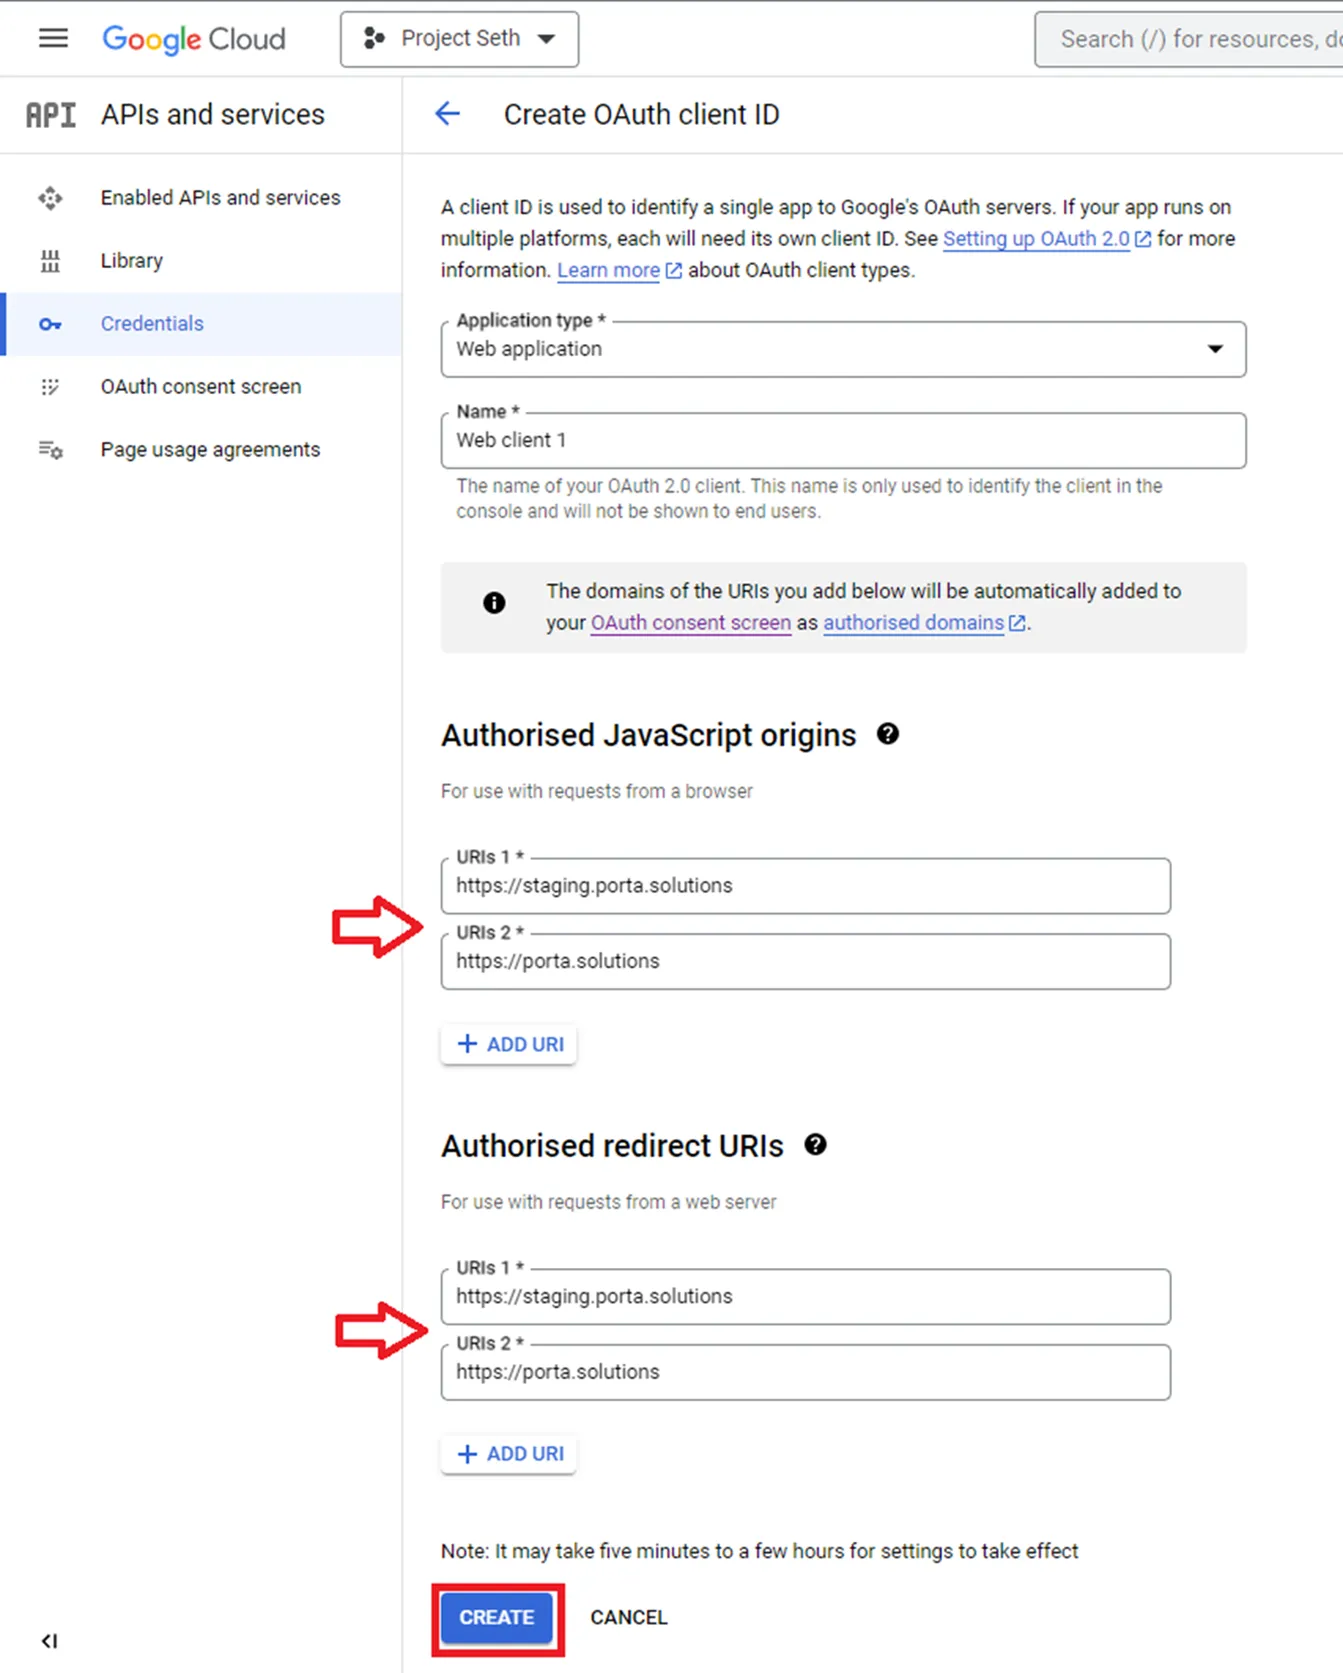Select the Credentials key icon
The image size is (1343, 1673).
(50, 324)
